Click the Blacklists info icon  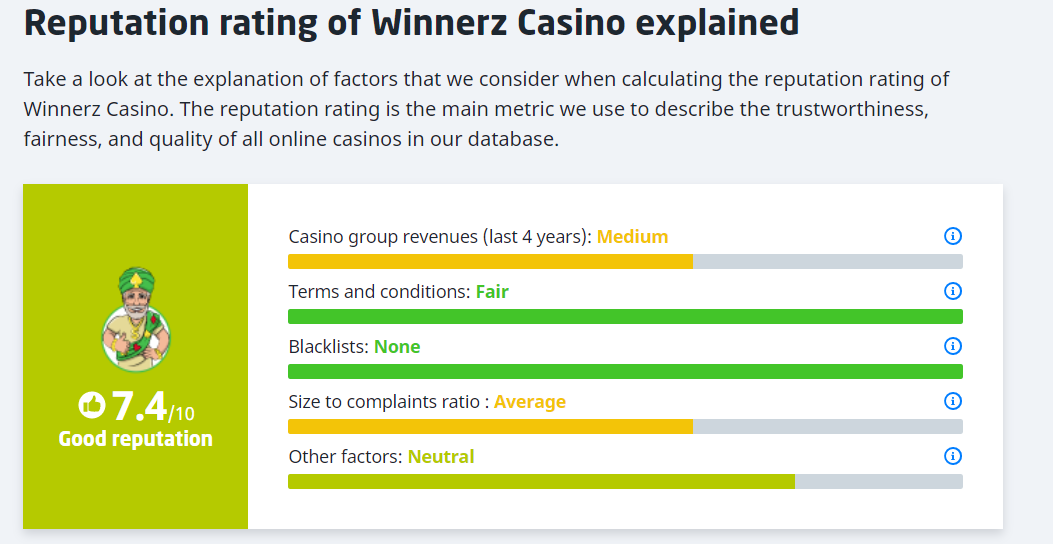[952, 346]
